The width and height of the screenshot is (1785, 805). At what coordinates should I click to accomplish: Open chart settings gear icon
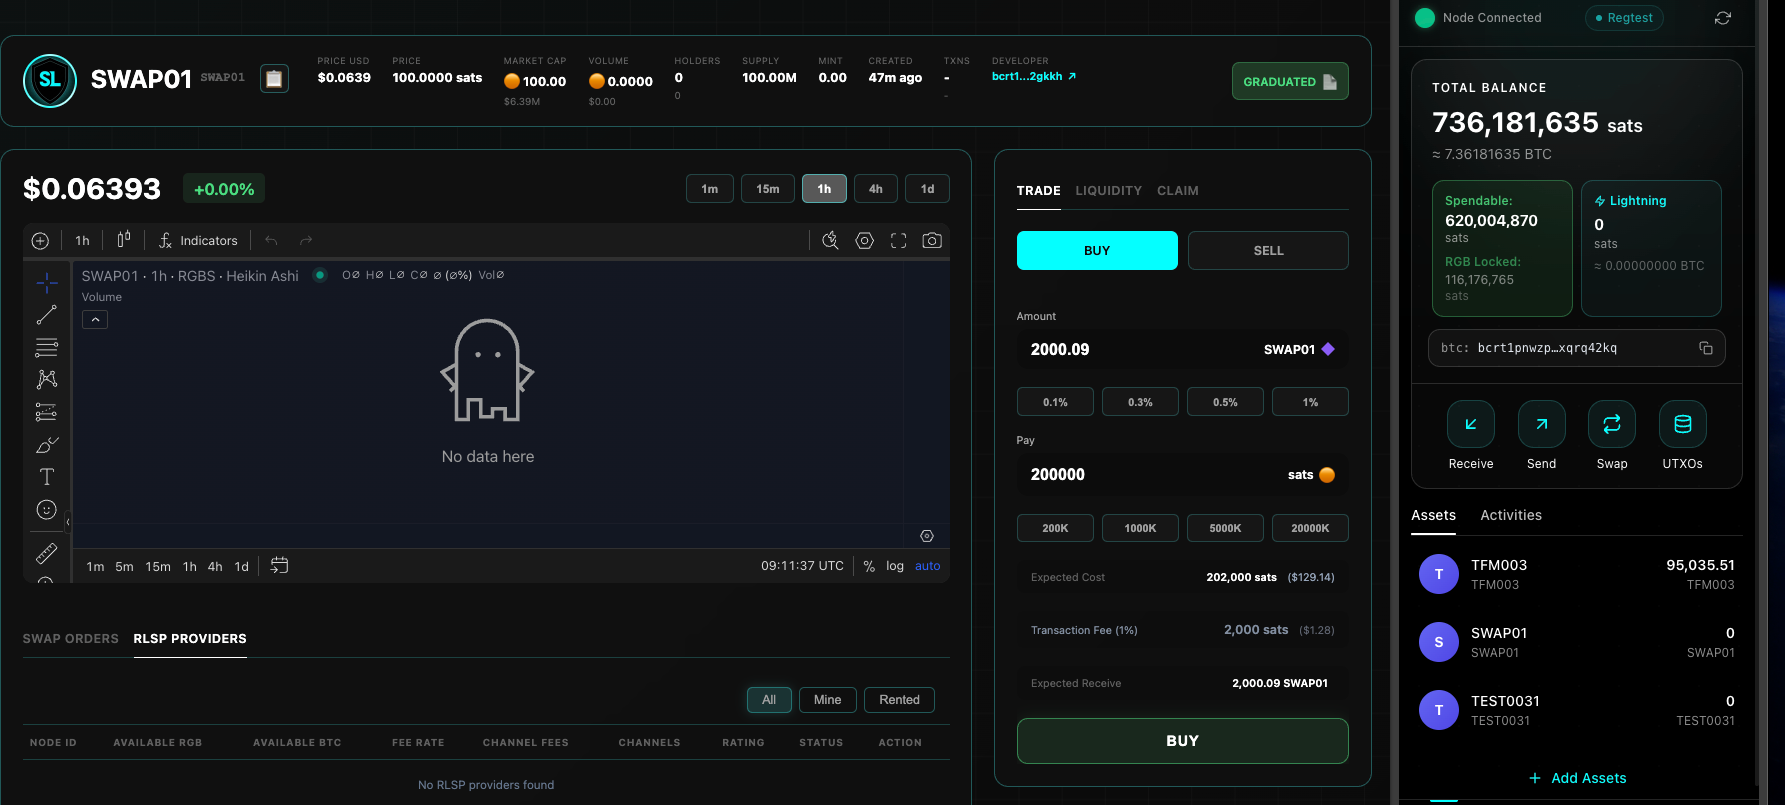(x=865, y=240)
